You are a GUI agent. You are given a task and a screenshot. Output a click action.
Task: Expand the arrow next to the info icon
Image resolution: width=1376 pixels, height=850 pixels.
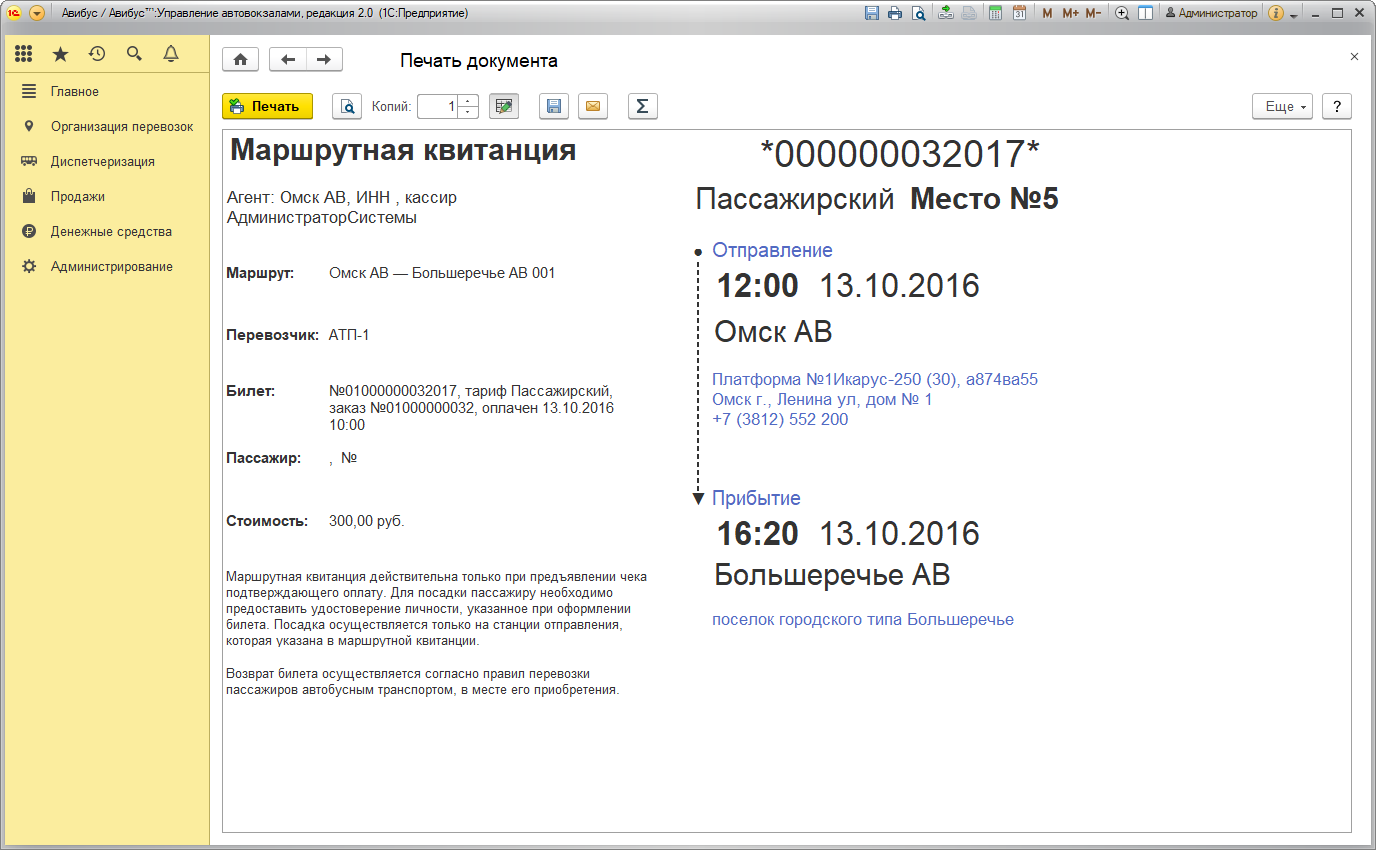1294,15
